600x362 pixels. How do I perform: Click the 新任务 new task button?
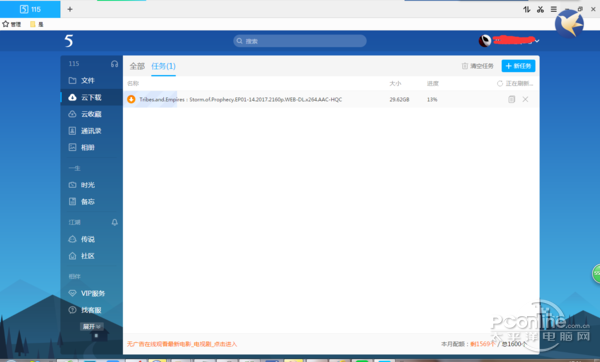click(x=518, y=66)
